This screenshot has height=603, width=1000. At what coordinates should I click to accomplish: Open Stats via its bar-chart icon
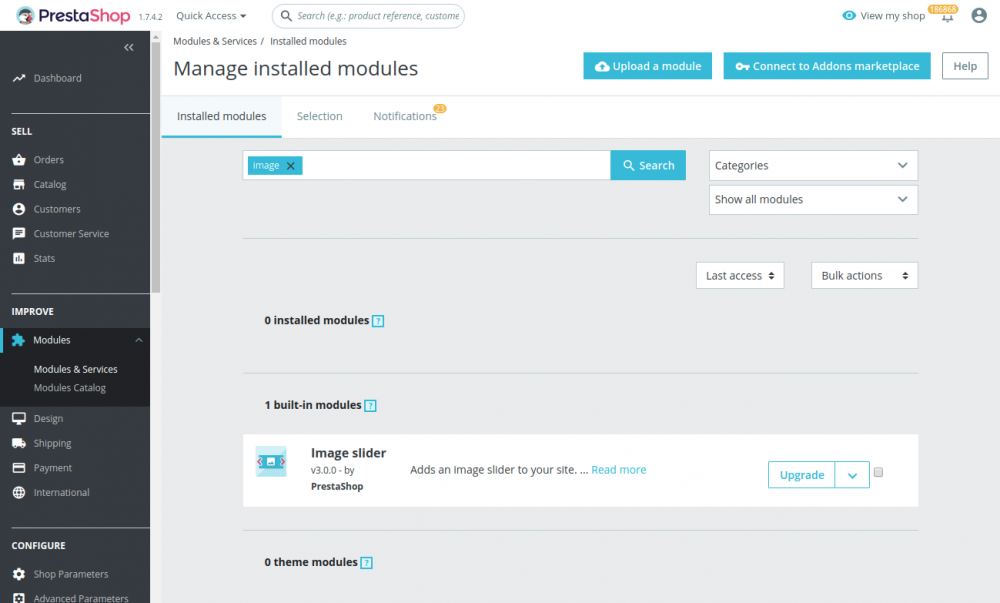[x=22, y=258]
